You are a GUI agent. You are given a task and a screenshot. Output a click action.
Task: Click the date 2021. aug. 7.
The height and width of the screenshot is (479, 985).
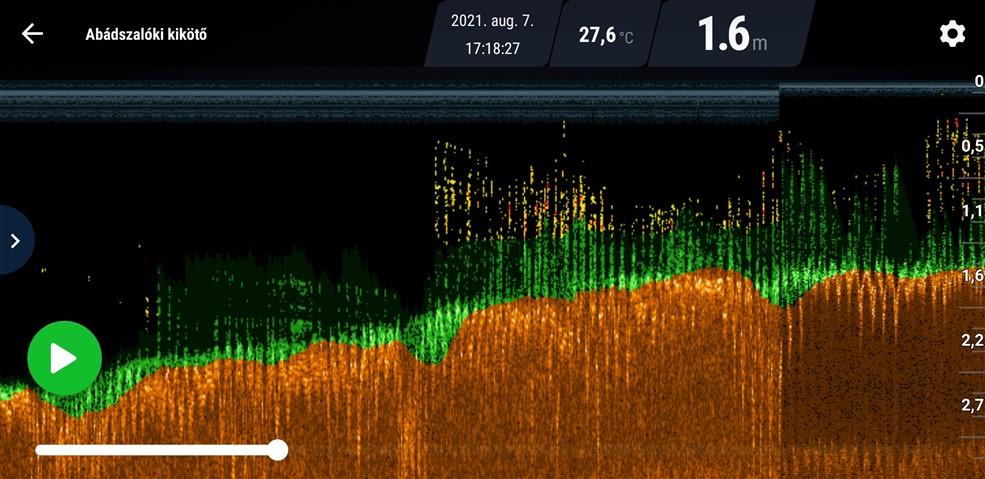492,20
